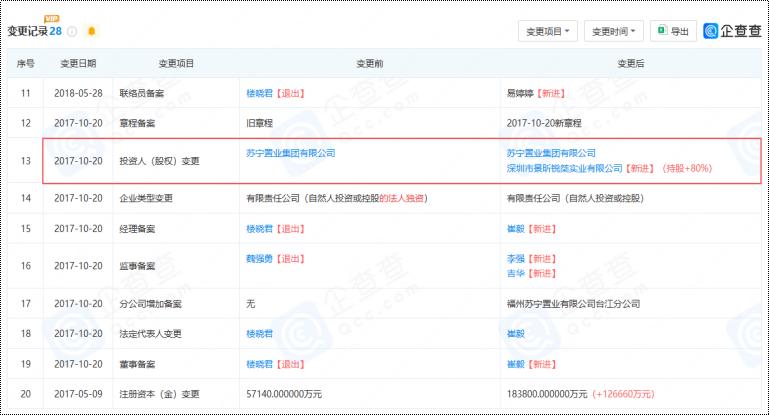
Task: Click the 57140.000000万元 value
Action: (x=284, y=394)
